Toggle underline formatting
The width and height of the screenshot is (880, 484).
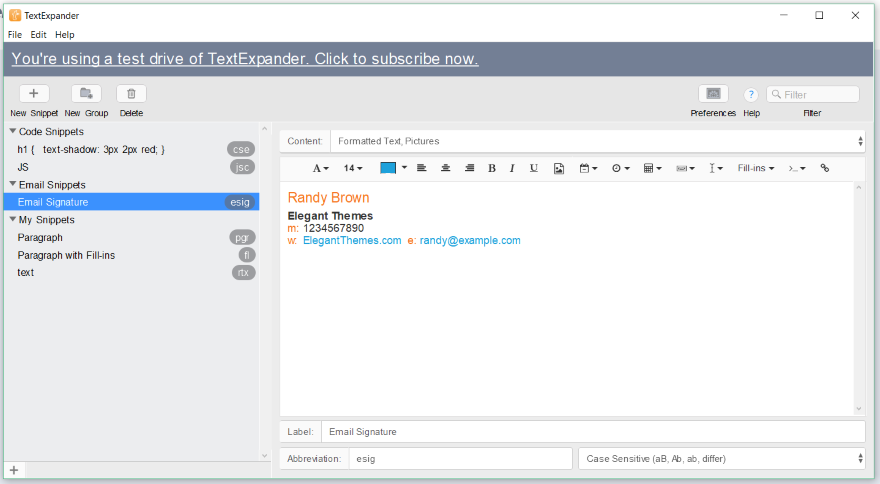(x=534, y=168)
